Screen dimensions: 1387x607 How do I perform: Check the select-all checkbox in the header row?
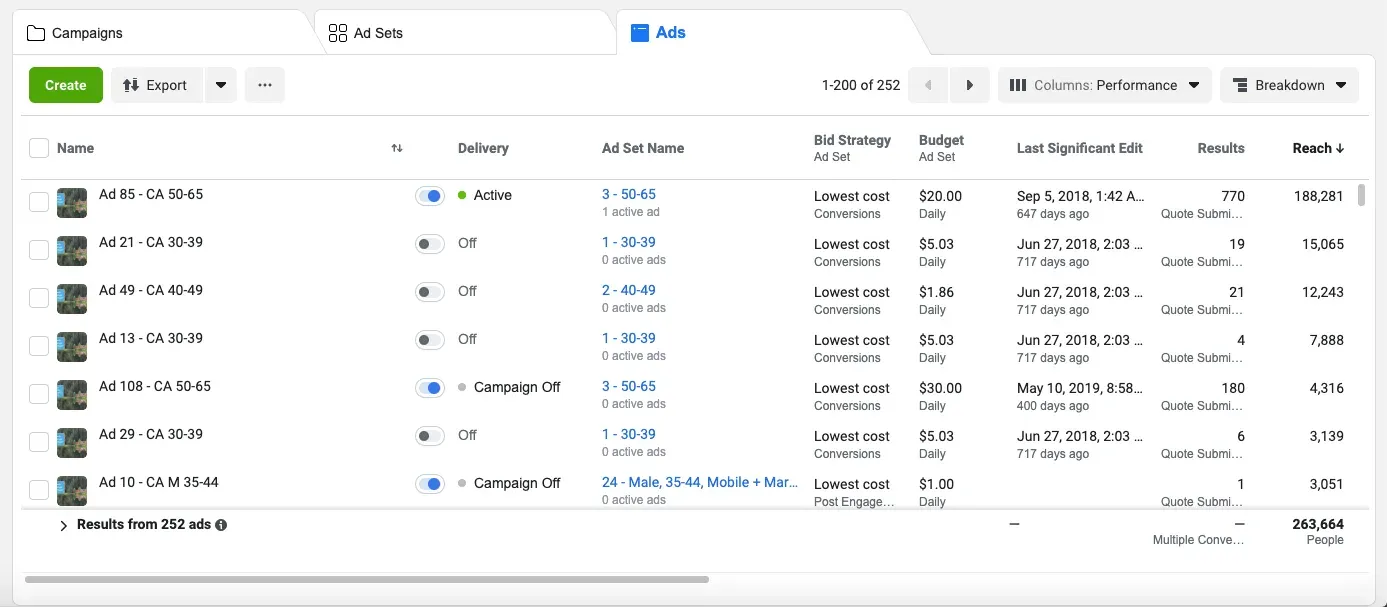tap(39, 147)
